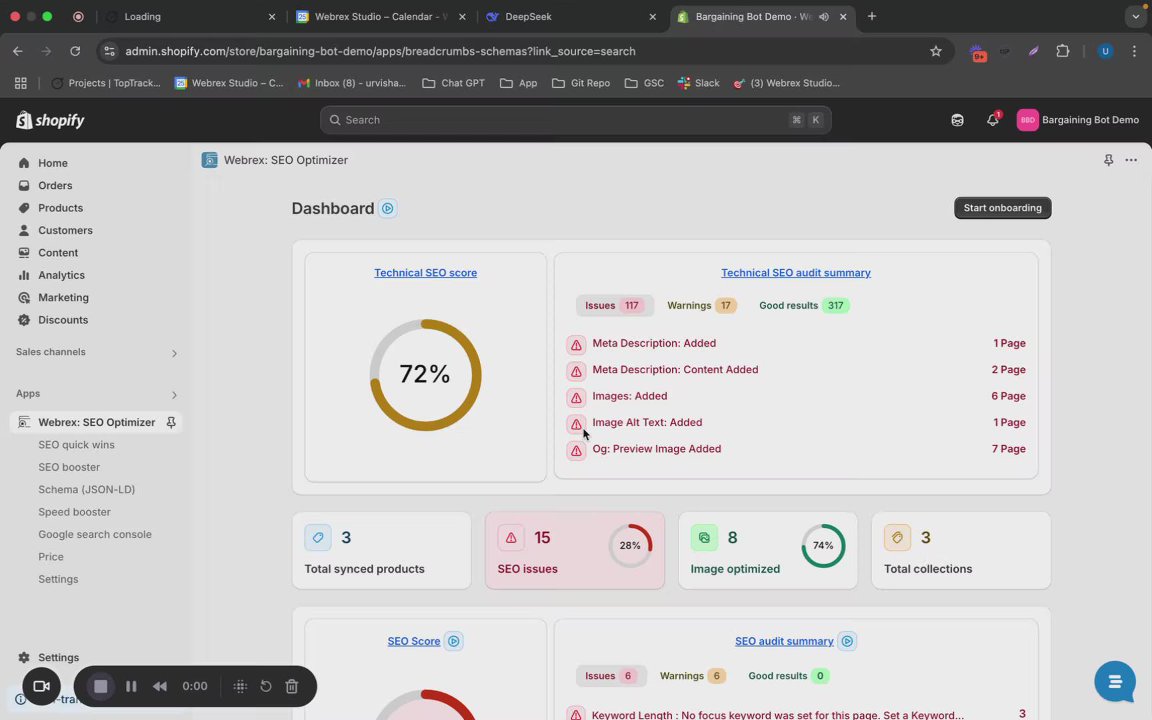Open the SEO audit summary link
1152x720 pixels.
(784, 641)
